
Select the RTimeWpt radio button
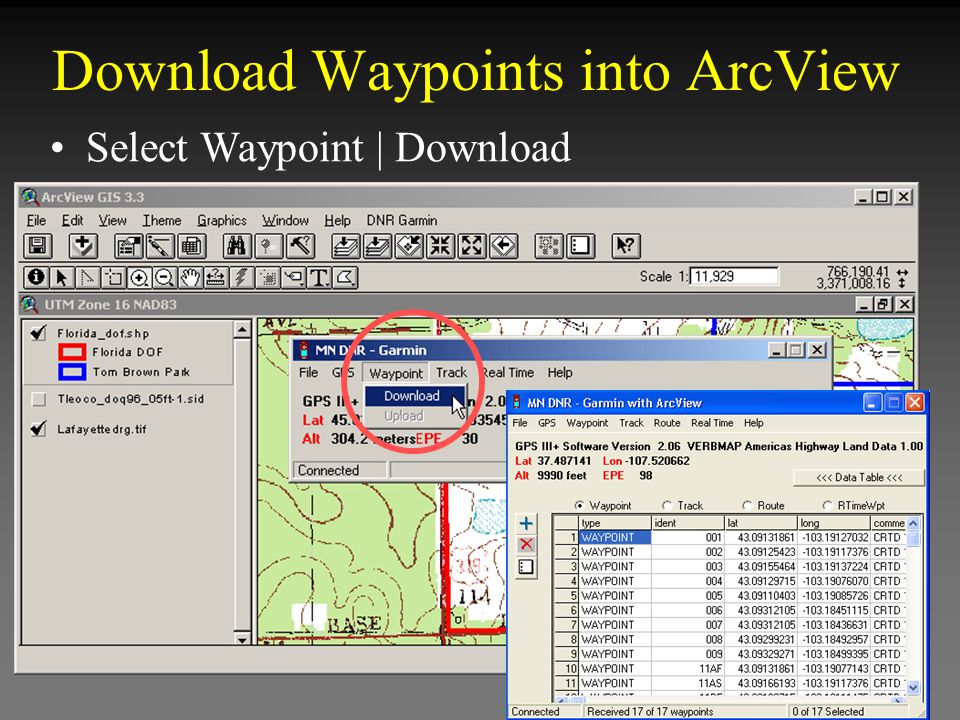827,506
